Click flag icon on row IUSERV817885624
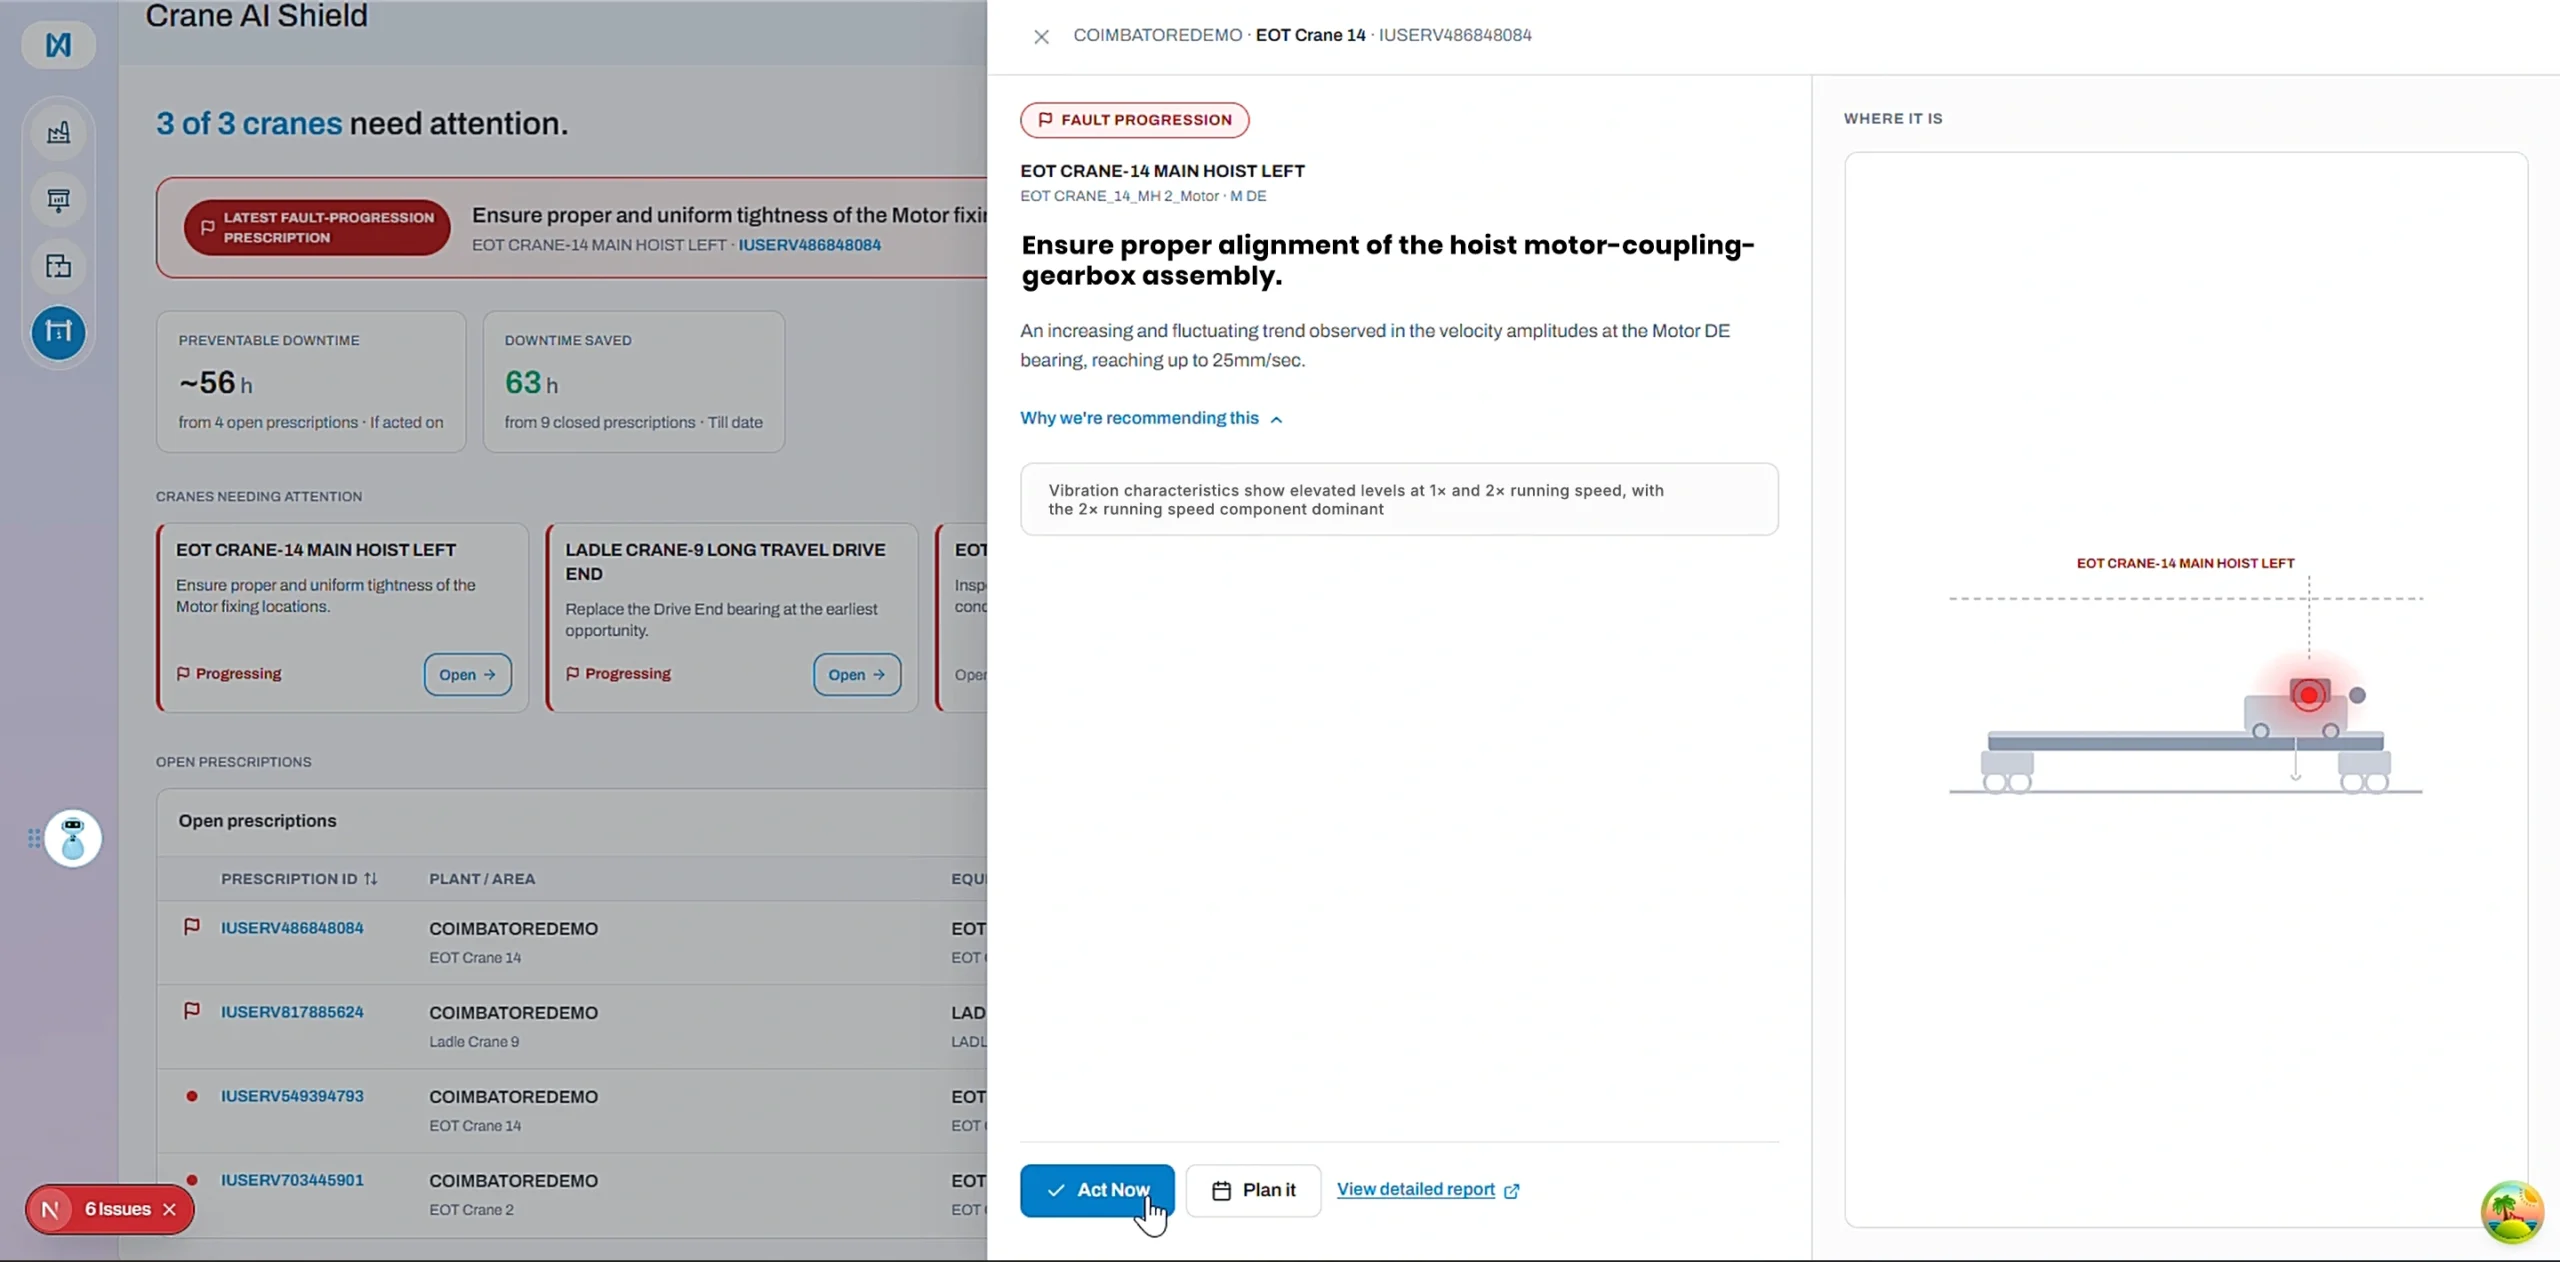The image size is (2560, 1262). pyautogui.click(x=192, y=1011)
